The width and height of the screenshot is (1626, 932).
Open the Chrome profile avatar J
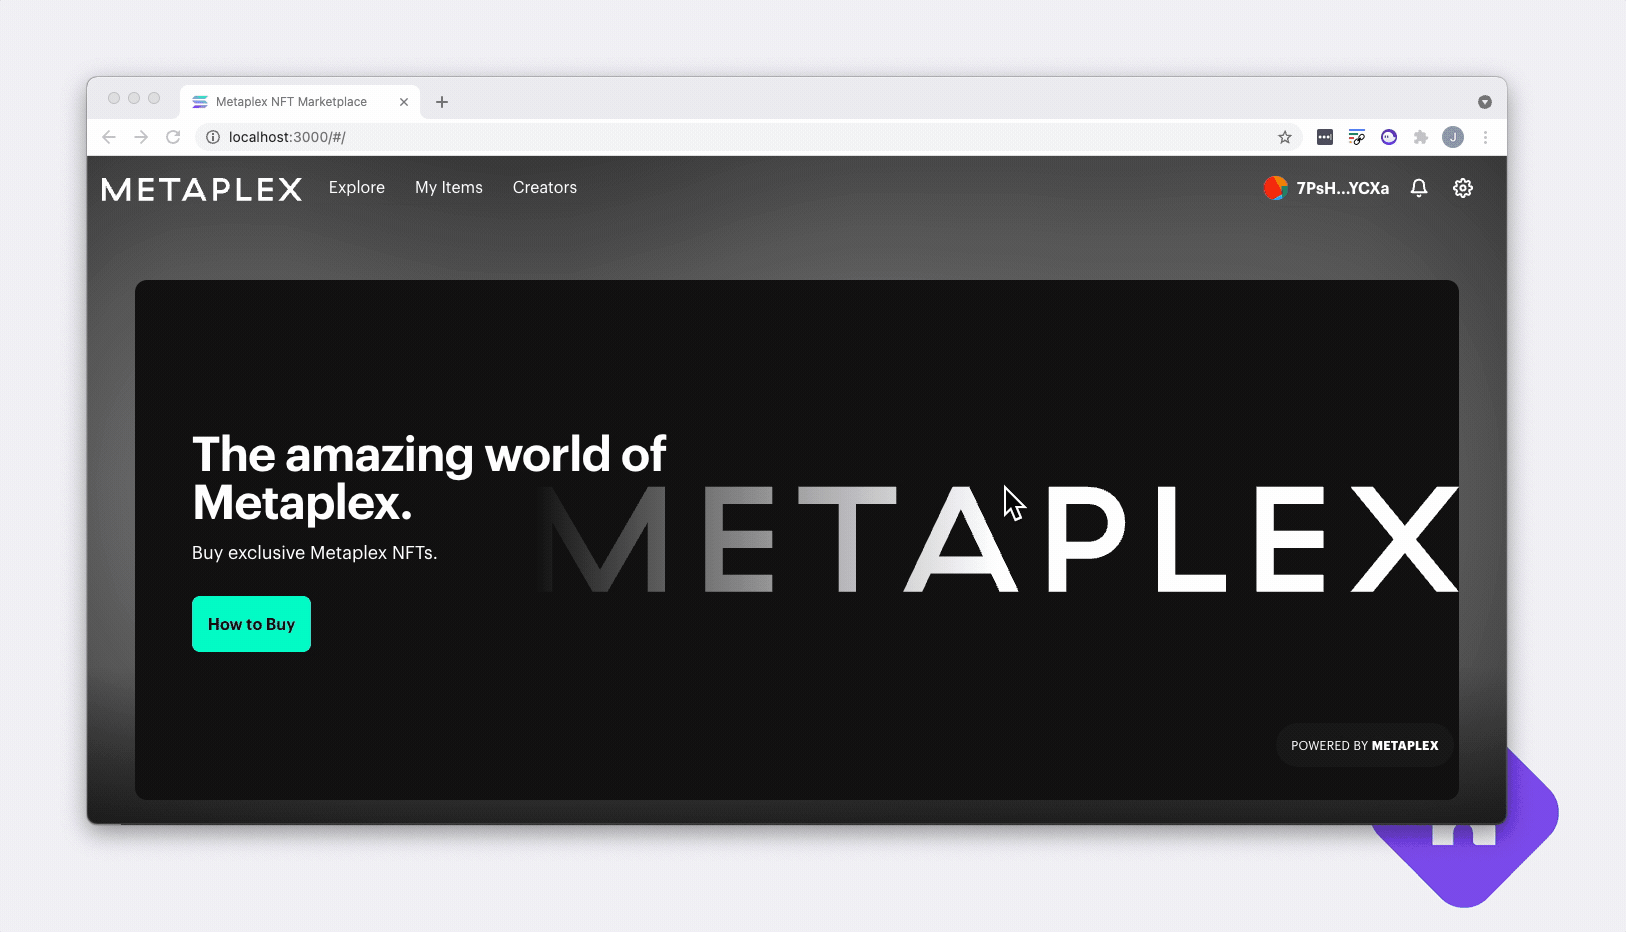pos(1453,137)
